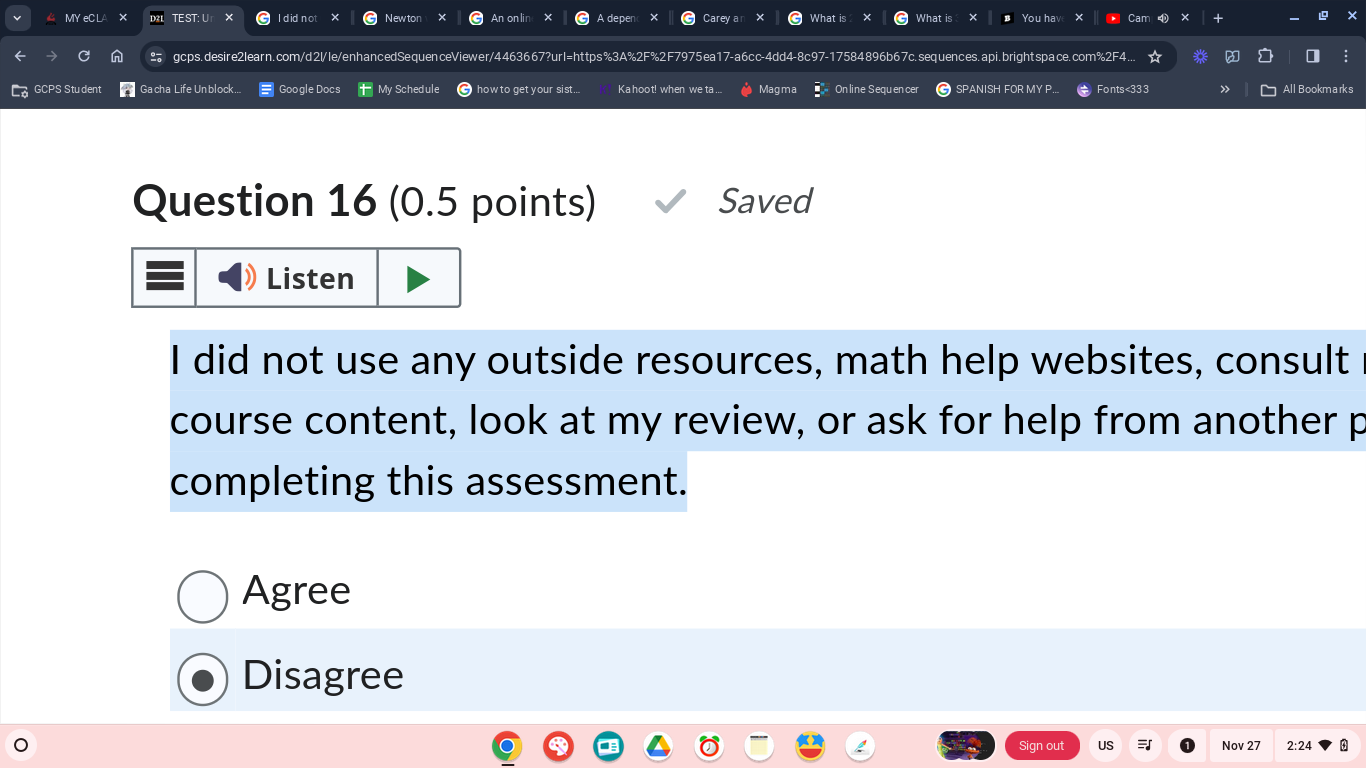Toggle the browser side panel
Viewport: 1366px width, 768px height.
pyautogui.click(x=1313, y=57)
